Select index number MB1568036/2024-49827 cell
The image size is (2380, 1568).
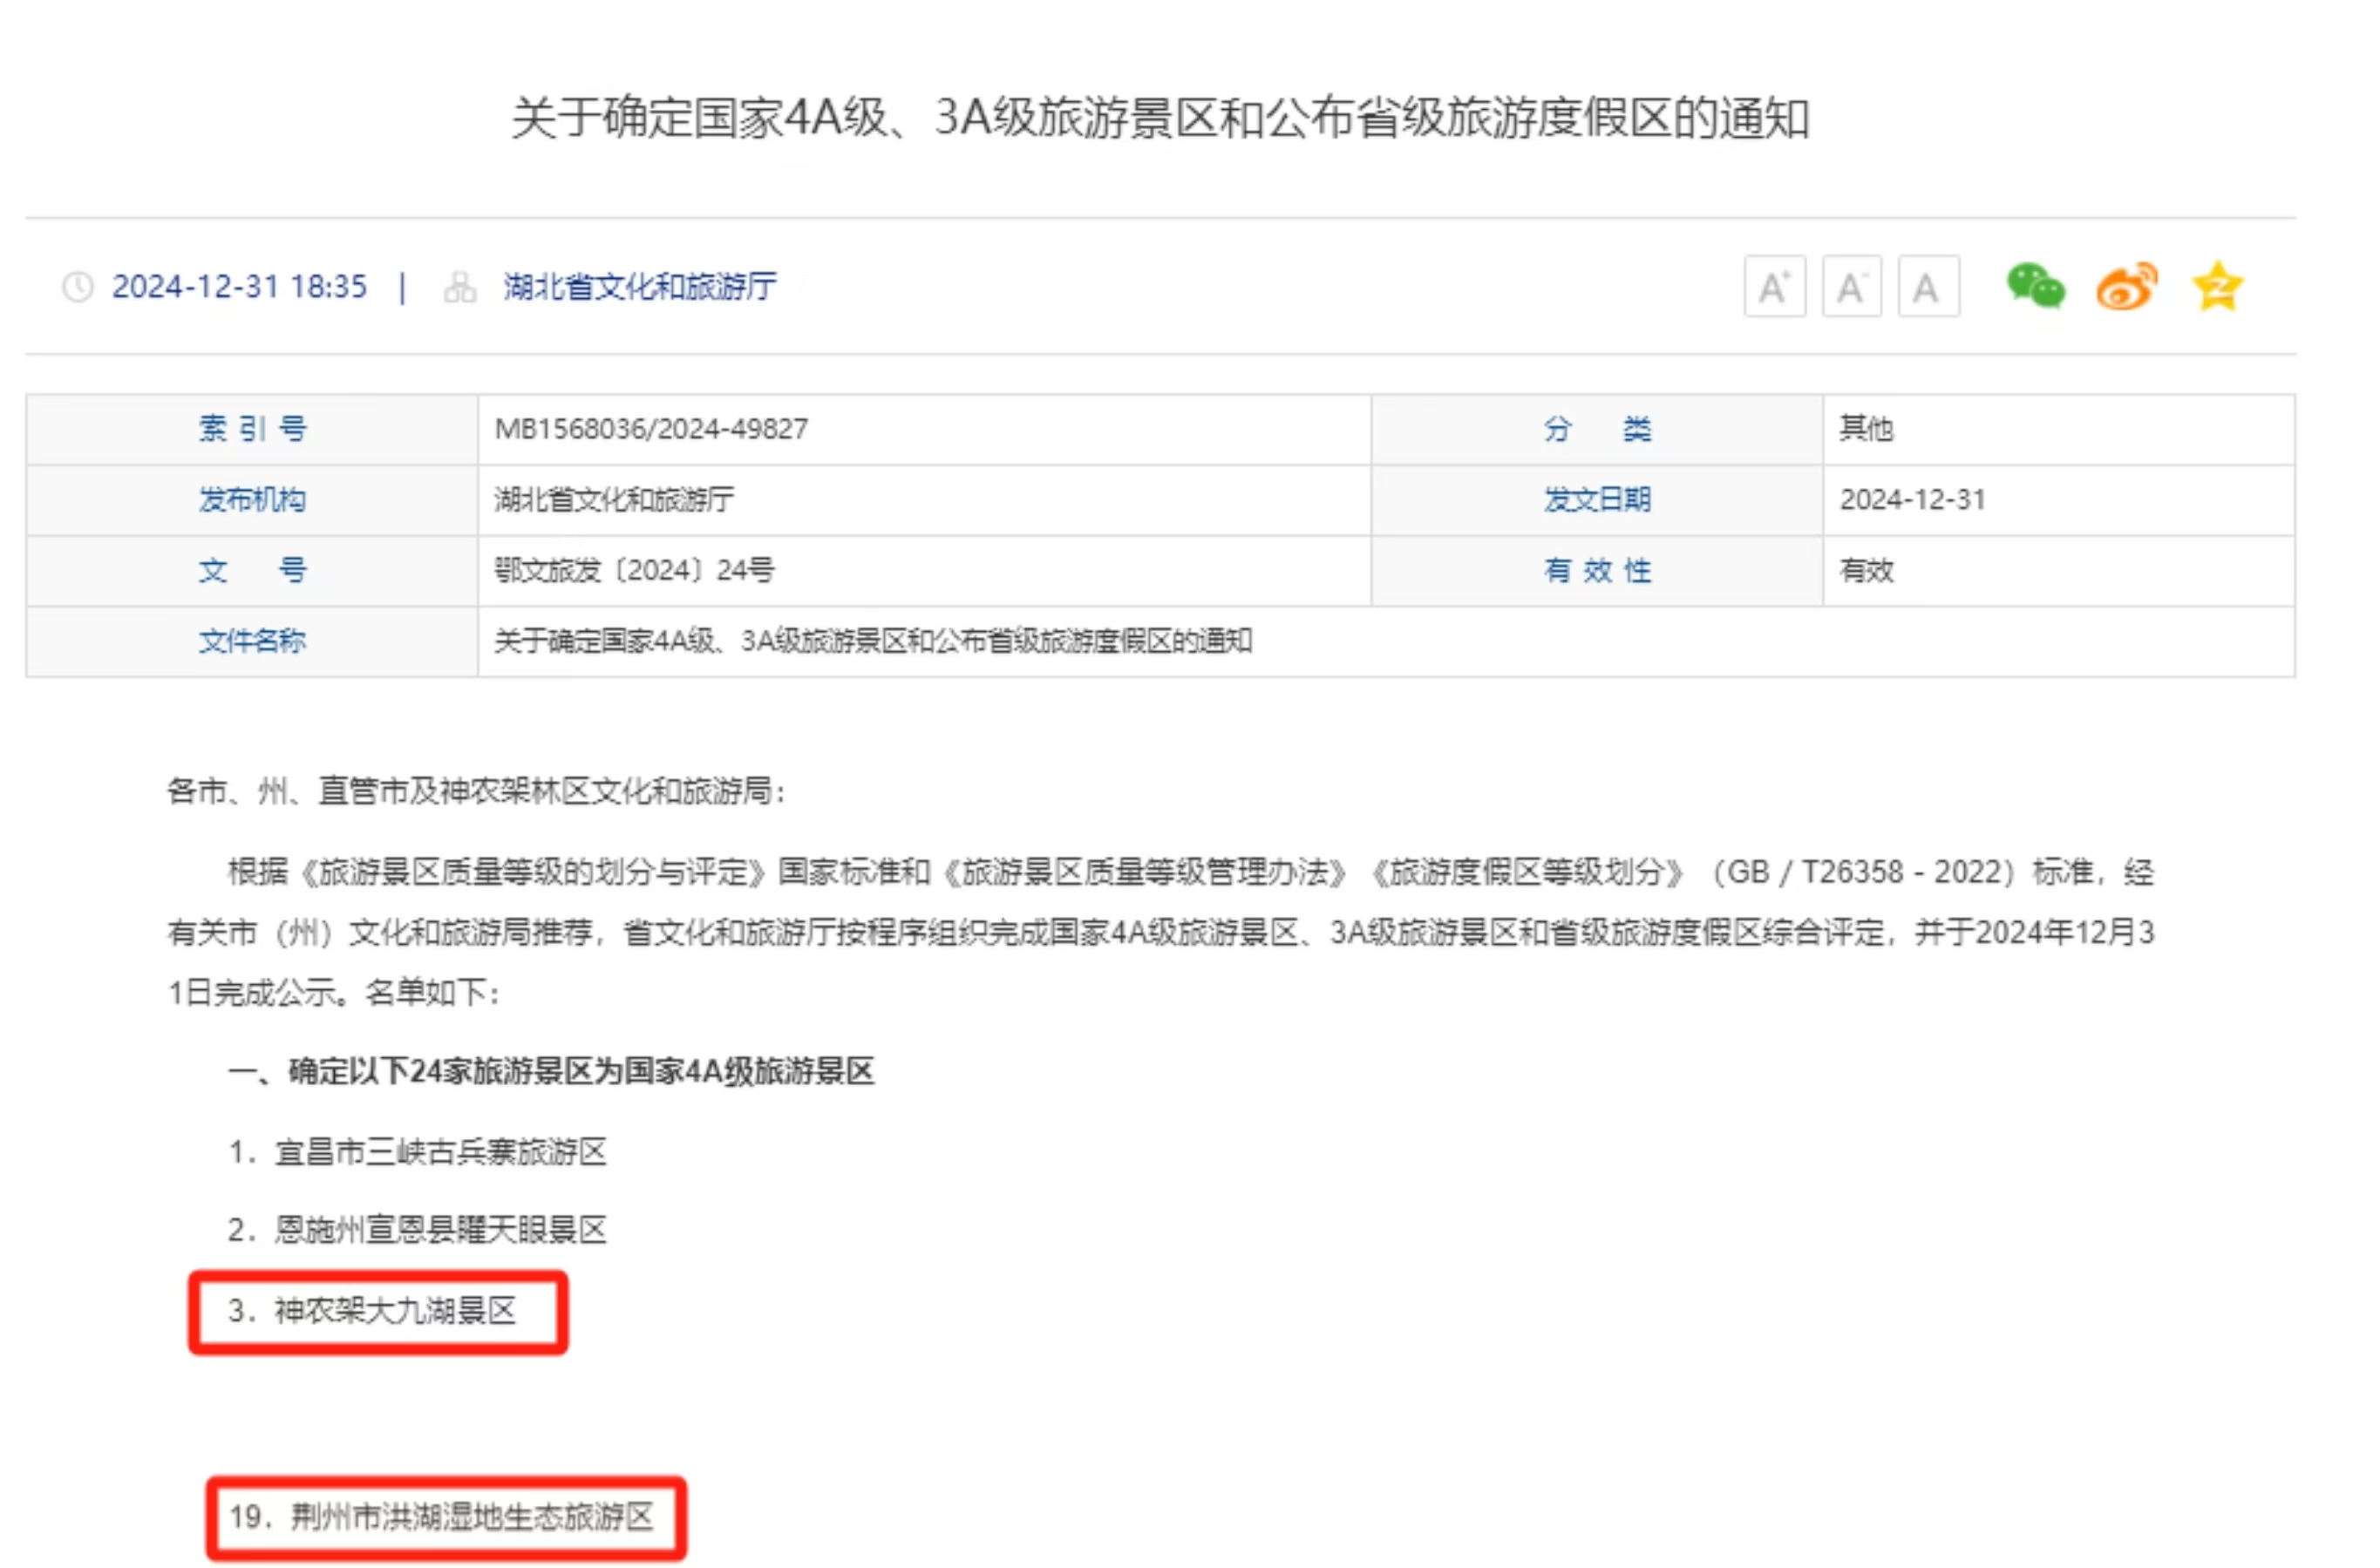651,429
